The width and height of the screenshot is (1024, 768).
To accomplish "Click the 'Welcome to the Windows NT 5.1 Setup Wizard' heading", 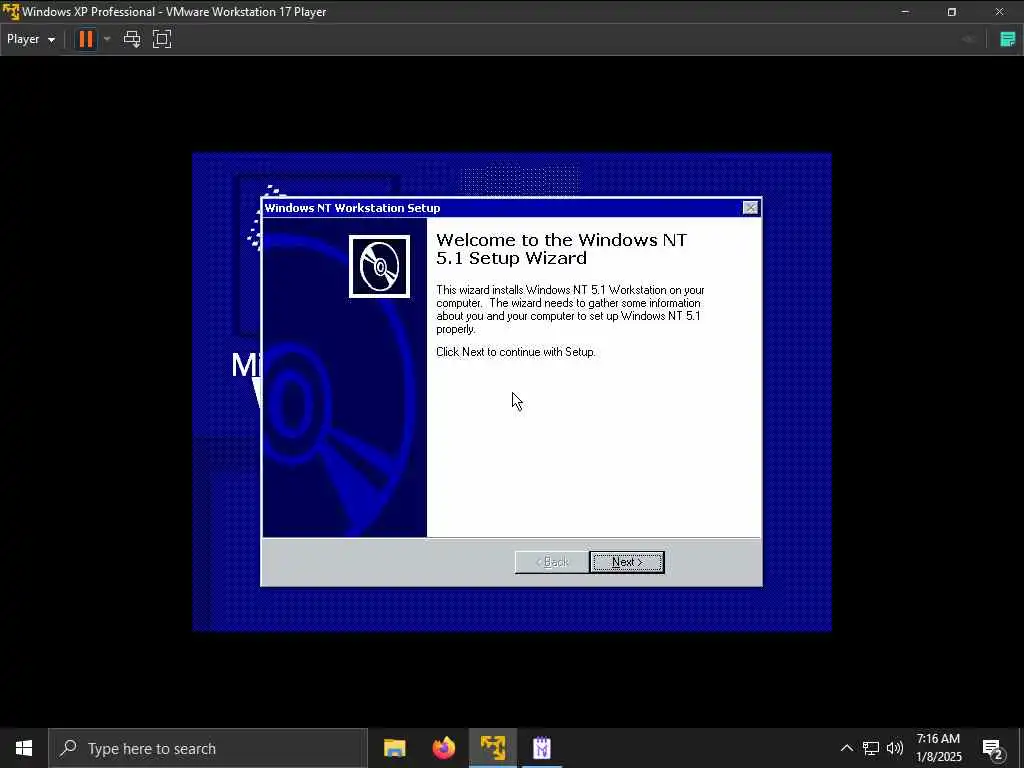I will point(561,249).
